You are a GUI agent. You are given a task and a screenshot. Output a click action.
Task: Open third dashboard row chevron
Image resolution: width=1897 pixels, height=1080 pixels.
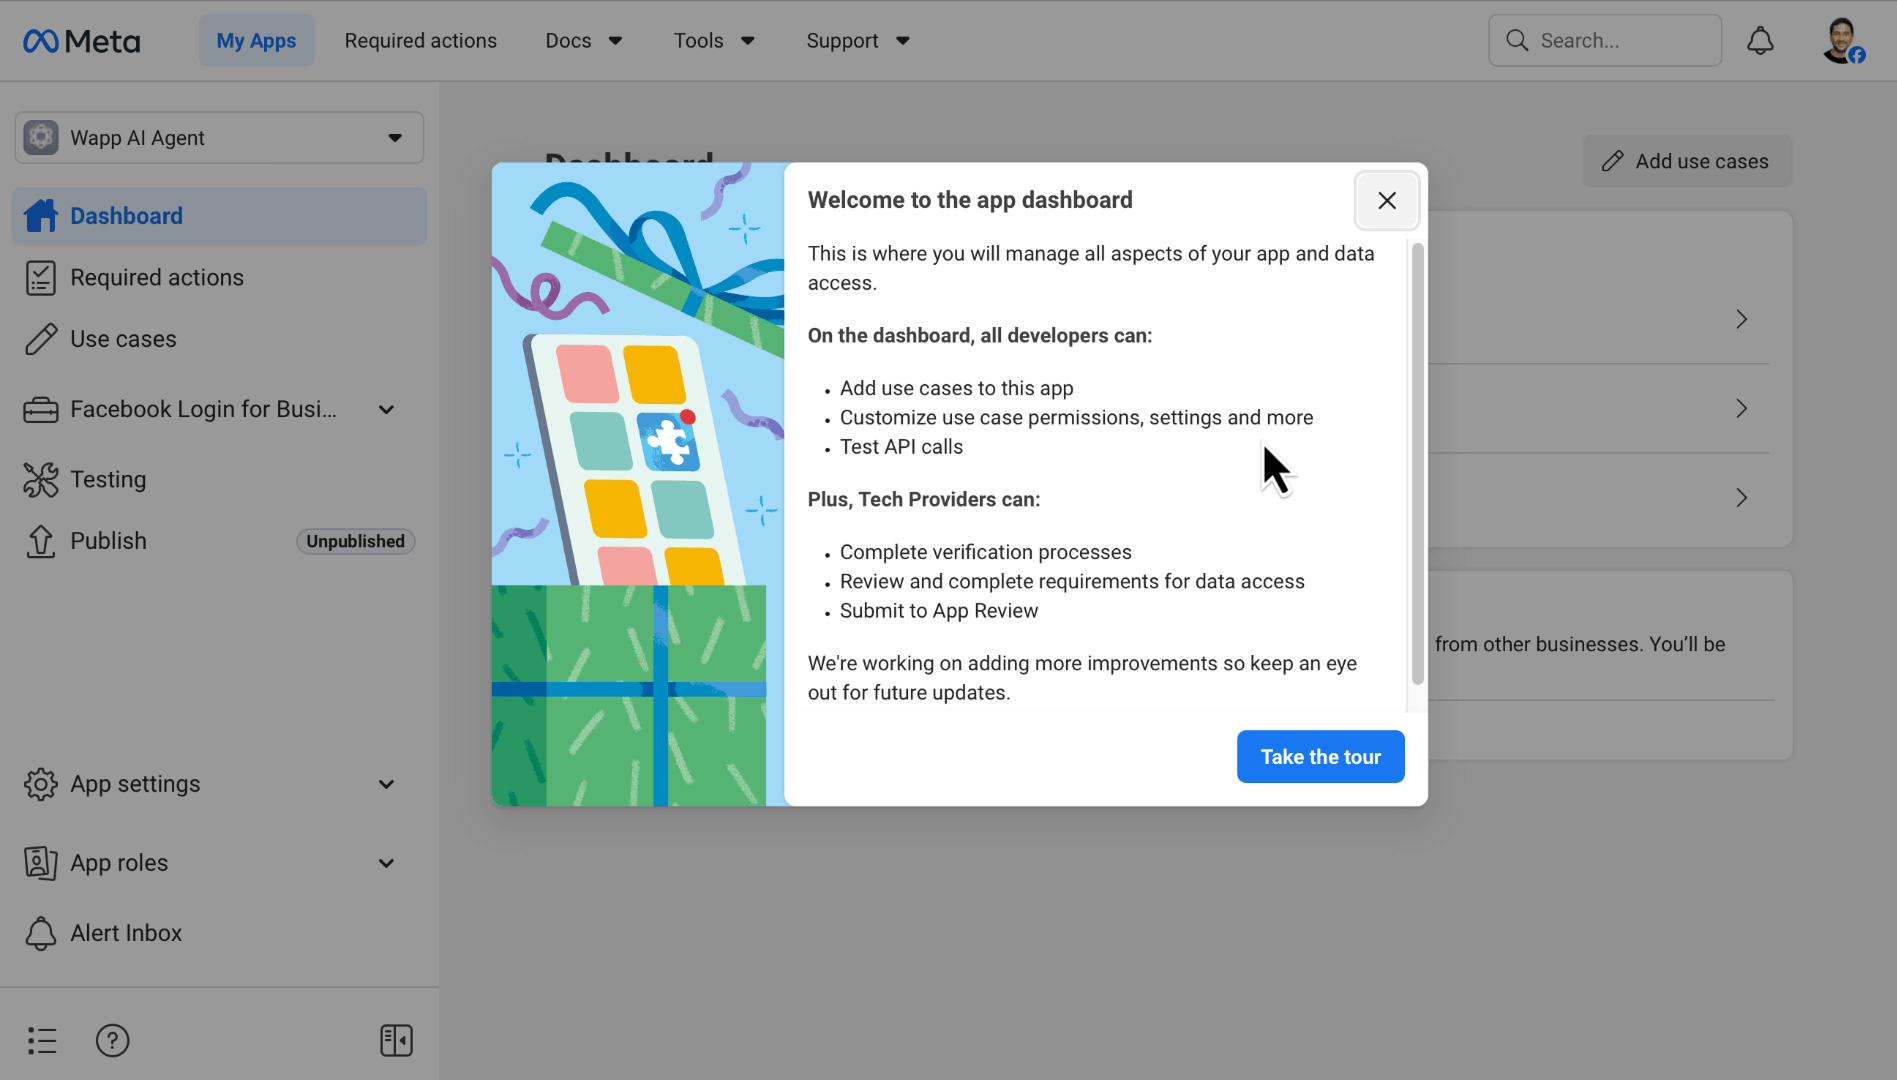tap(1741, 498)
